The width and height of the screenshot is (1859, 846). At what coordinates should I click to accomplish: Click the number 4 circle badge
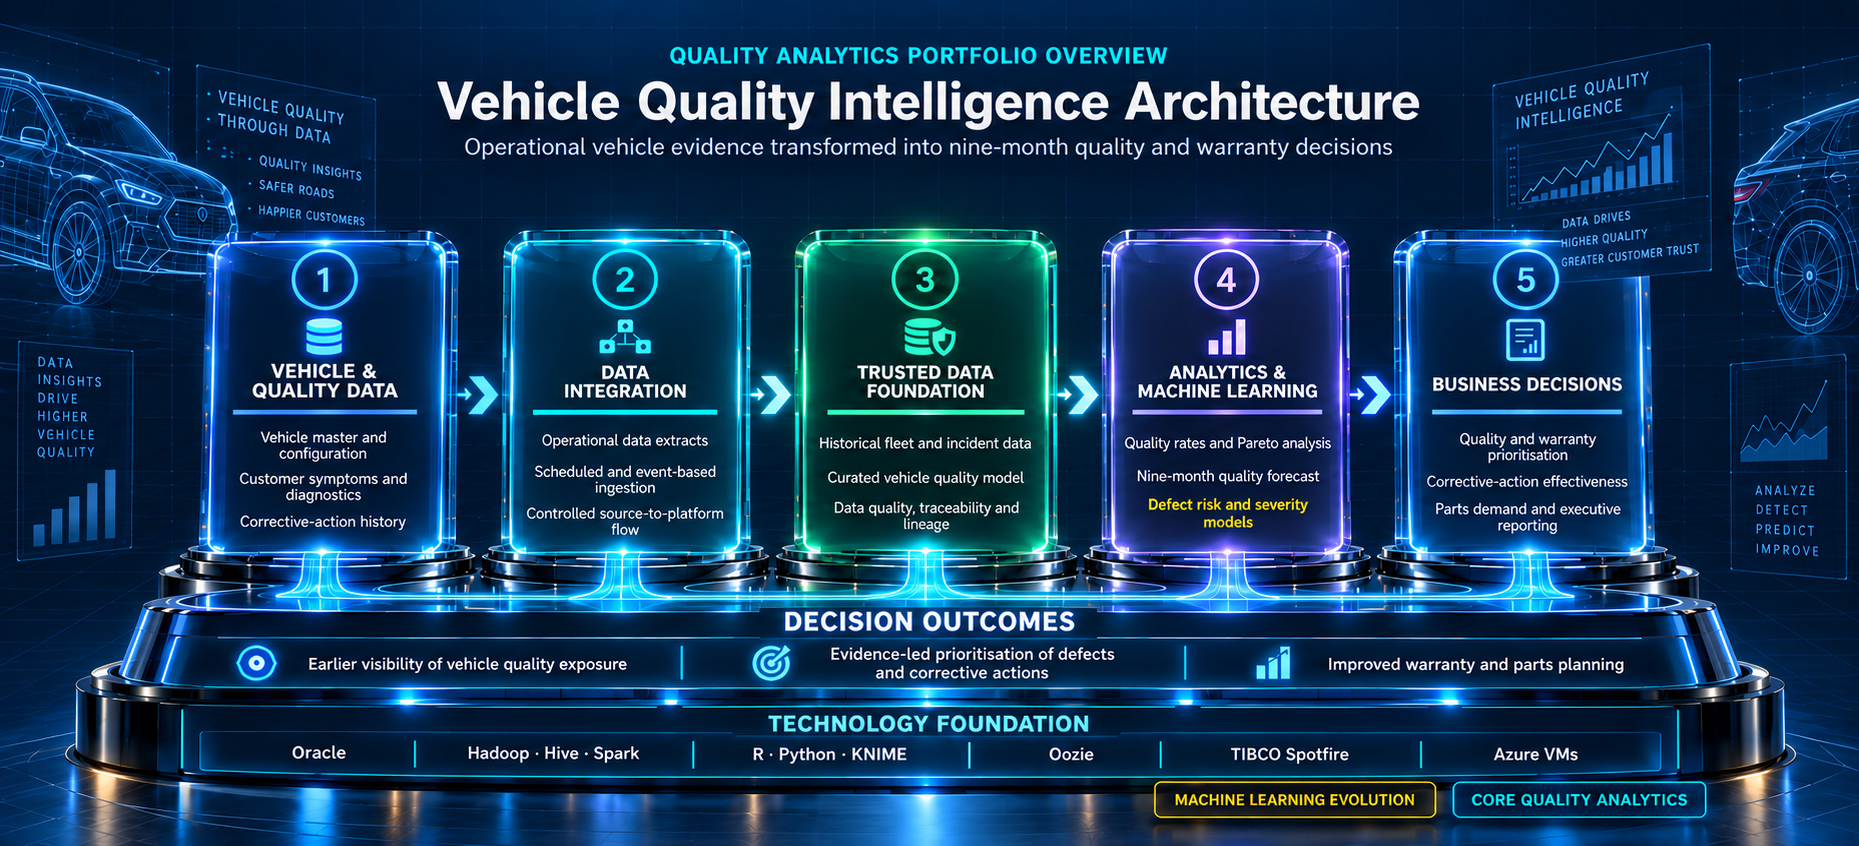pos(1226,280)
